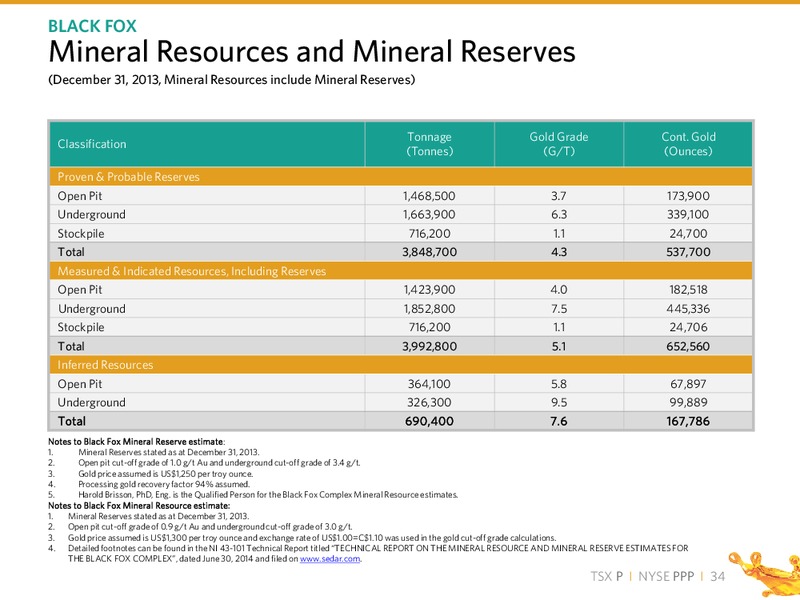The width and height of the screenshot is (800, 600).
Task: Select the 99,889 ounces cell
Action: pos(688,403)
